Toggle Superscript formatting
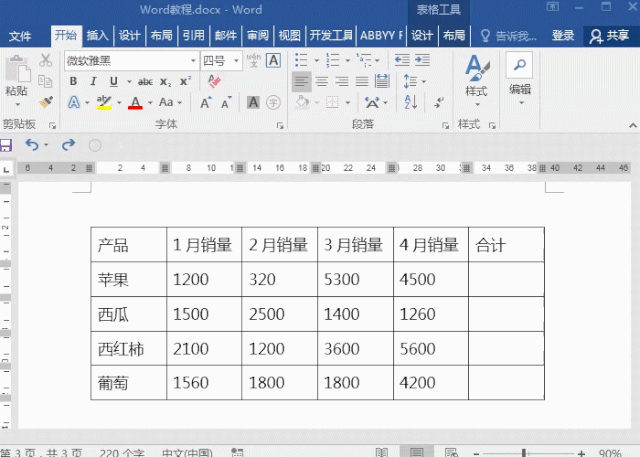The height and width of the screenshot is (457, 640). point(185,81)
